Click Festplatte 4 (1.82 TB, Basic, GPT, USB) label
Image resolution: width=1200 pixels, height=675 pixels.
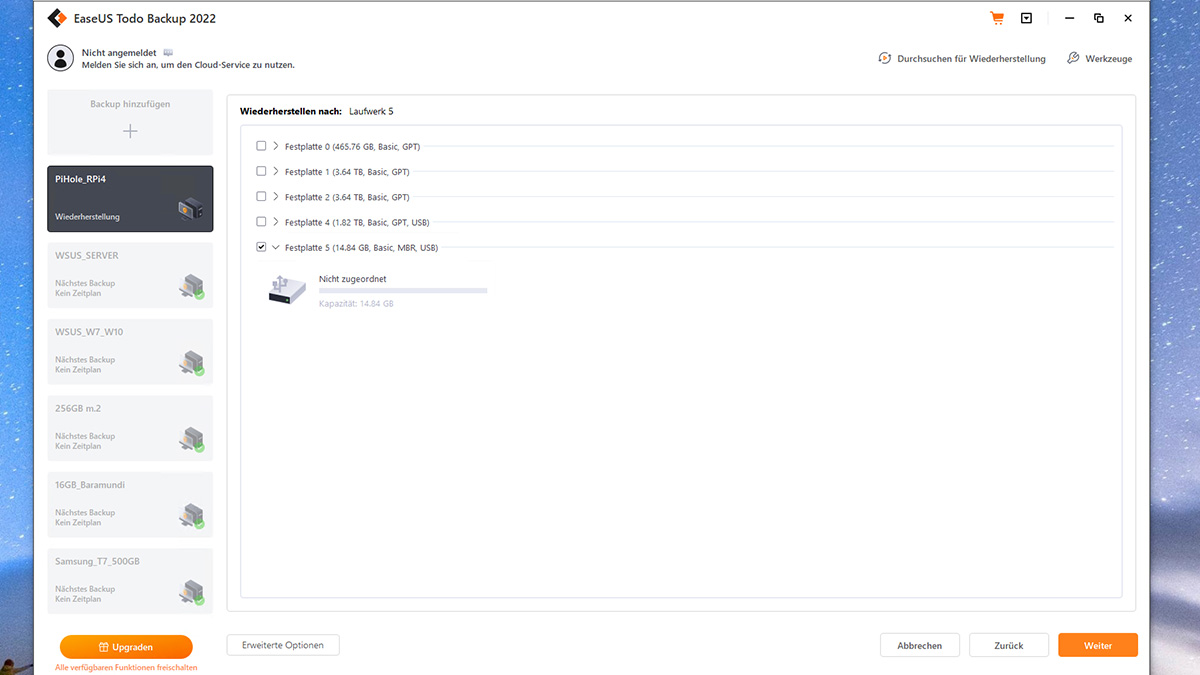tap(357, 222)
